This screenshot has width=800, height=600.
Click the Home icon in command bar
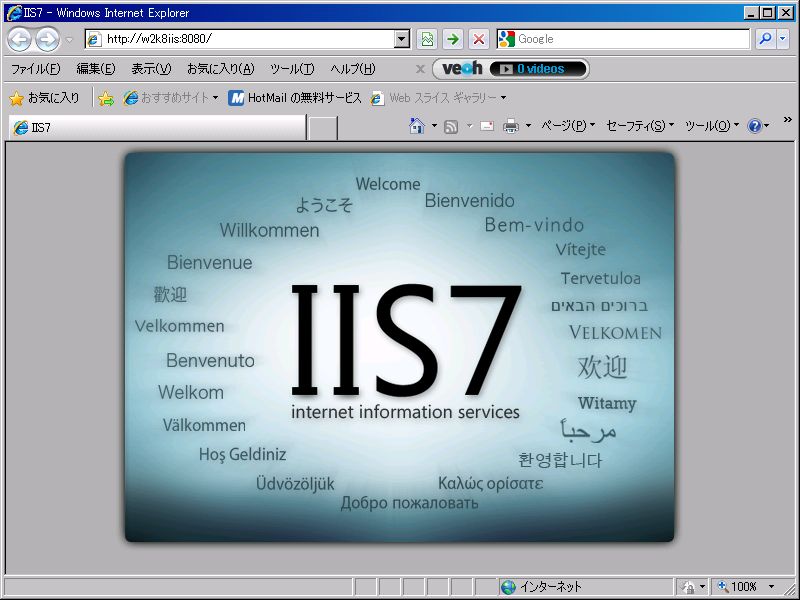(x=417, y=126)
